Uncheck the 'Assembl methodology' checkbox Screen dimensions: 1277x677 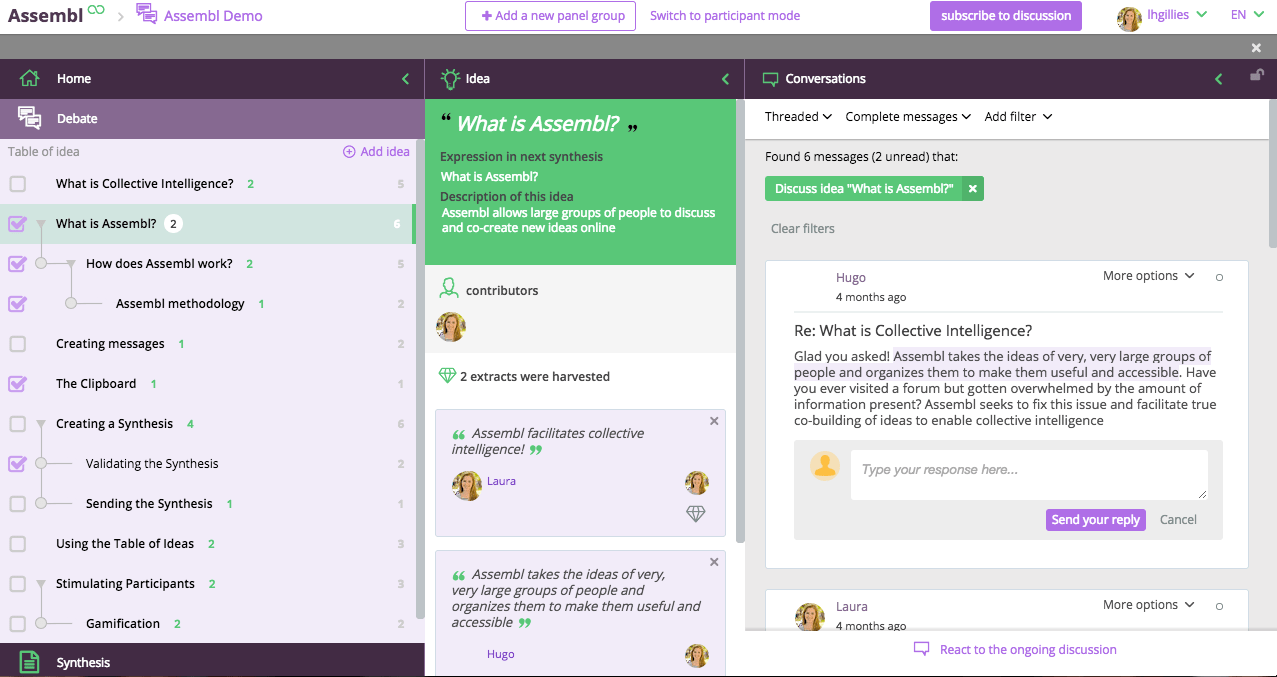[x=18, y=304]
